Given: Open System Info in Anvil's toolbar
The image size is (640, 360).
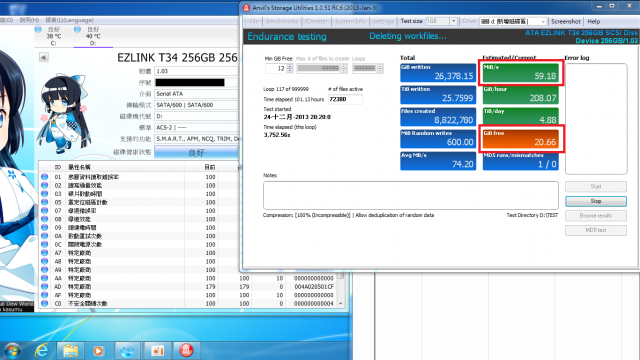Looking at the screenshot, I should [x=351, y=21].
